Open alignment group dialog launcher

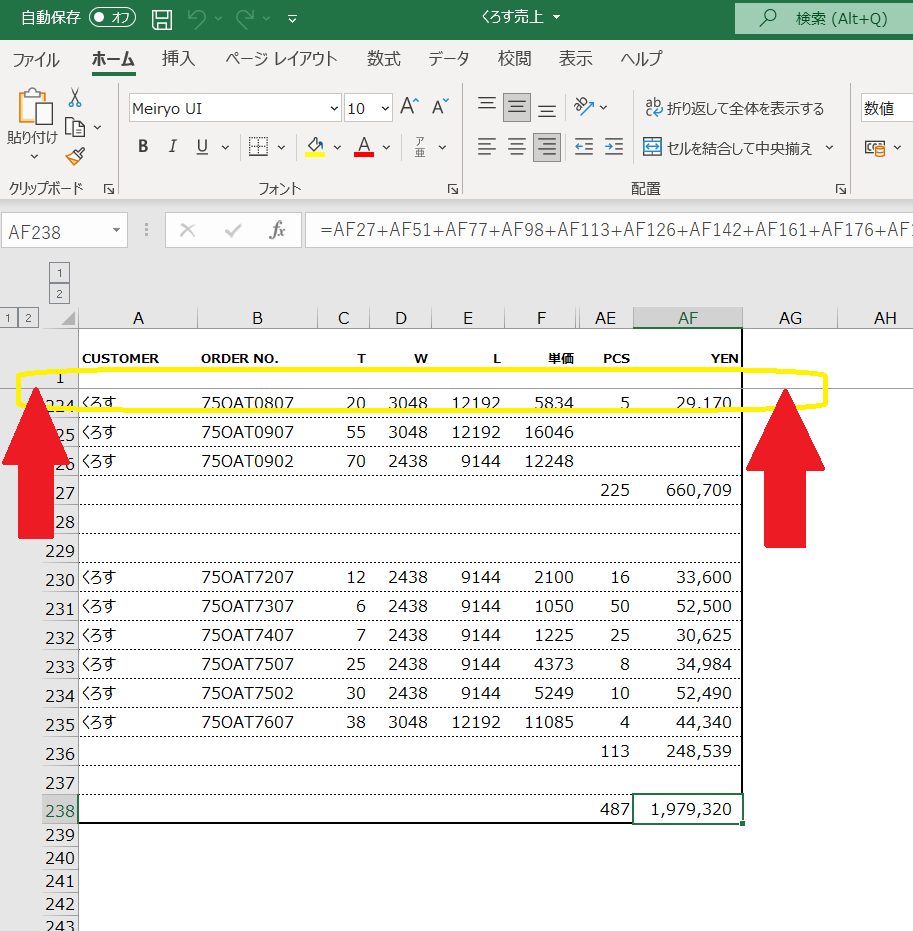point(841,189)
